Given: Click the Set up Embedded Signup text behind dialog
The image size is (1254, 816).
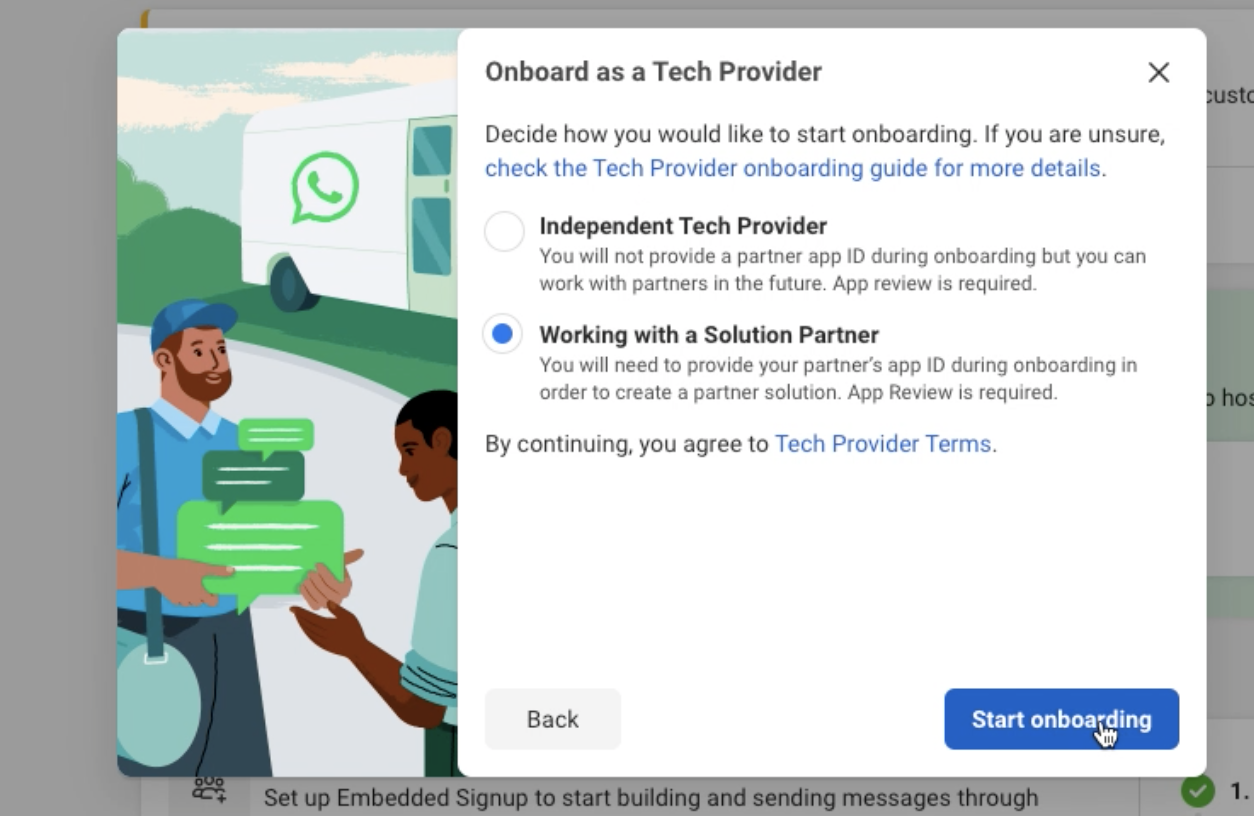Looking at the screenshot, I should pos(651,798).
